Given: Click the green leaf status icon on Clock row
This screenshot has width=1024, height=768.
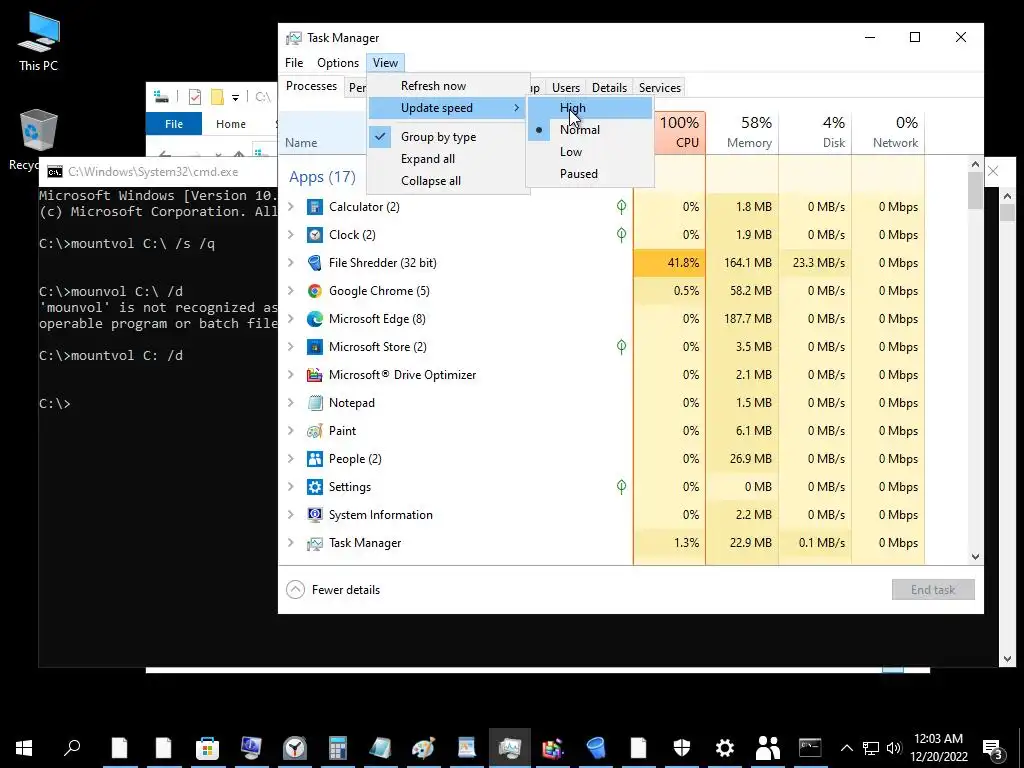Looking at the screenshot, I should pos(621,235).
